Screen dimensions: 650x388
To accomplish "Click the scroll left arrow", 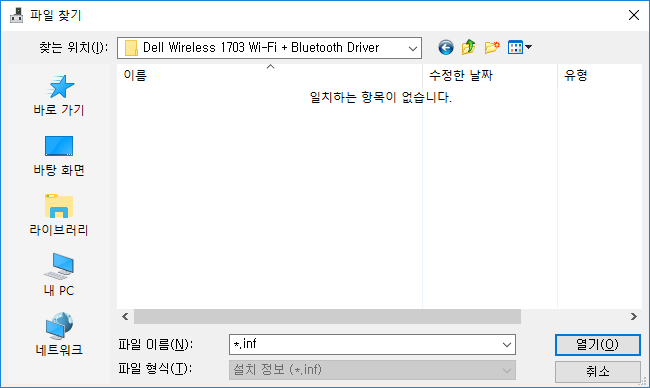I will [125, 317].
